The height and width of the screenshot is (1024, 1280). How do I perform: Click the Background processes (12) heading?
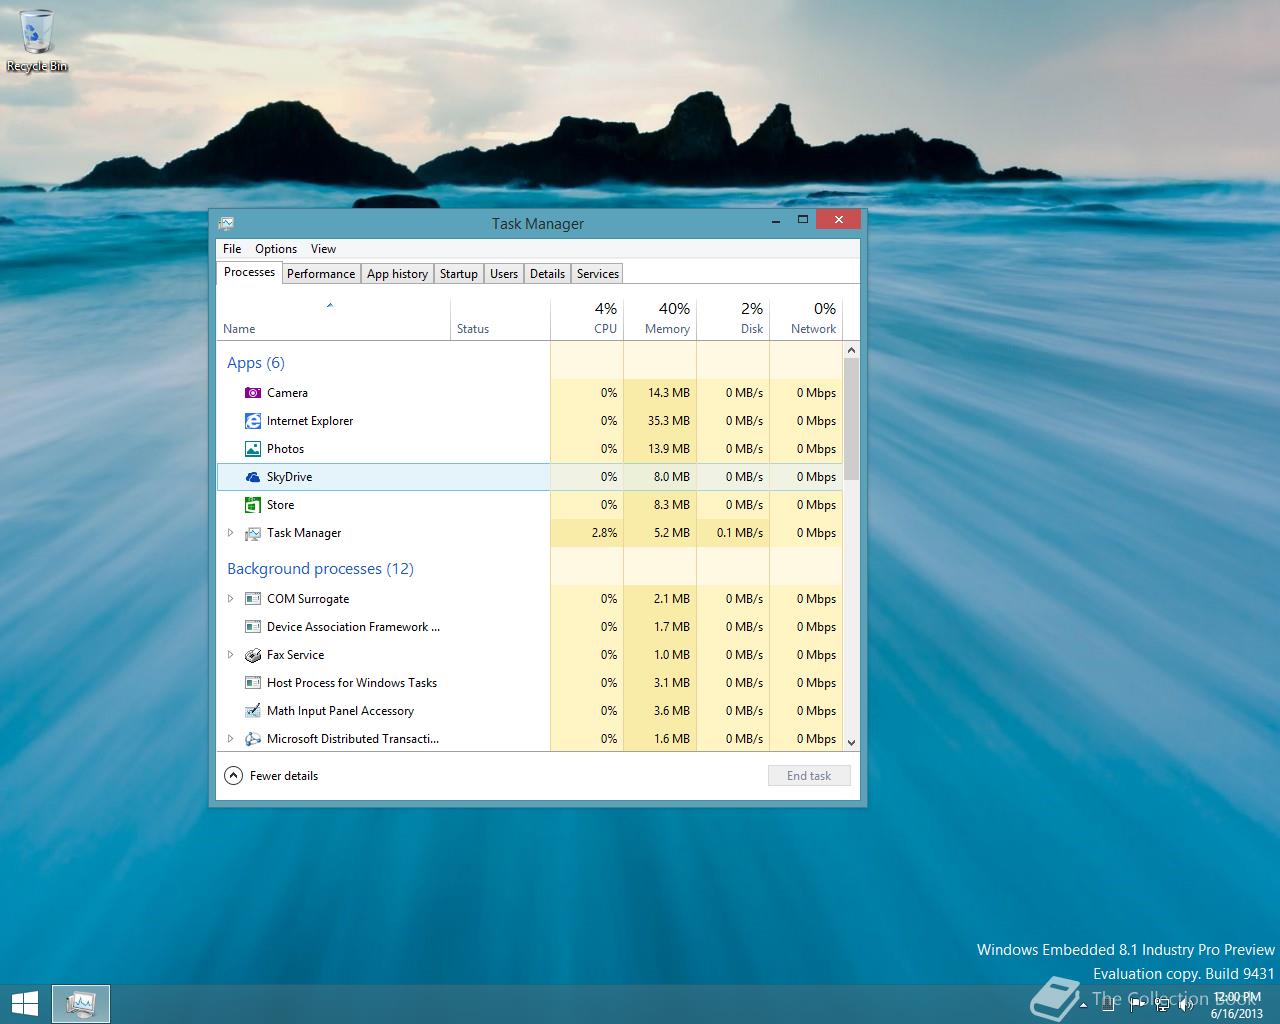(x=320, y=569)
